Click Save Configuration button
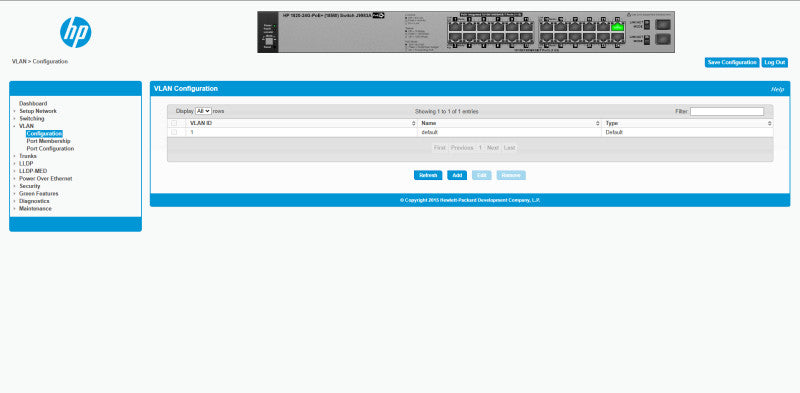The width and height of the screenshot is (800, 393). pyautogui.click(x=732, y=62)
